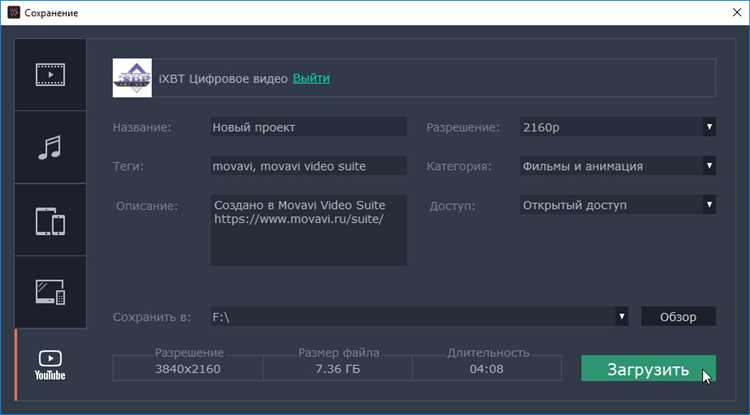The image size is (750, 415).
Task: Open the Разрешение dropdown showing 2160p
Action: [x=618, y=127]
